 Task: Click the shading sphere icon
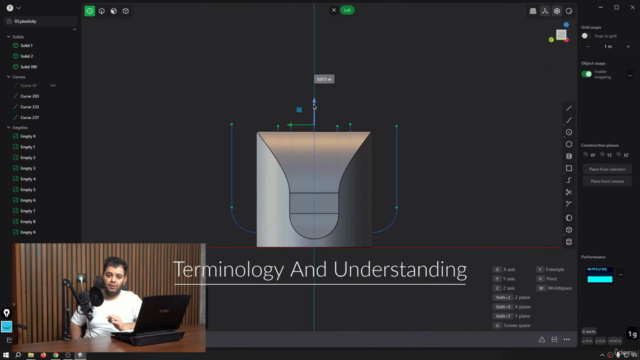(x=569, y=11)
